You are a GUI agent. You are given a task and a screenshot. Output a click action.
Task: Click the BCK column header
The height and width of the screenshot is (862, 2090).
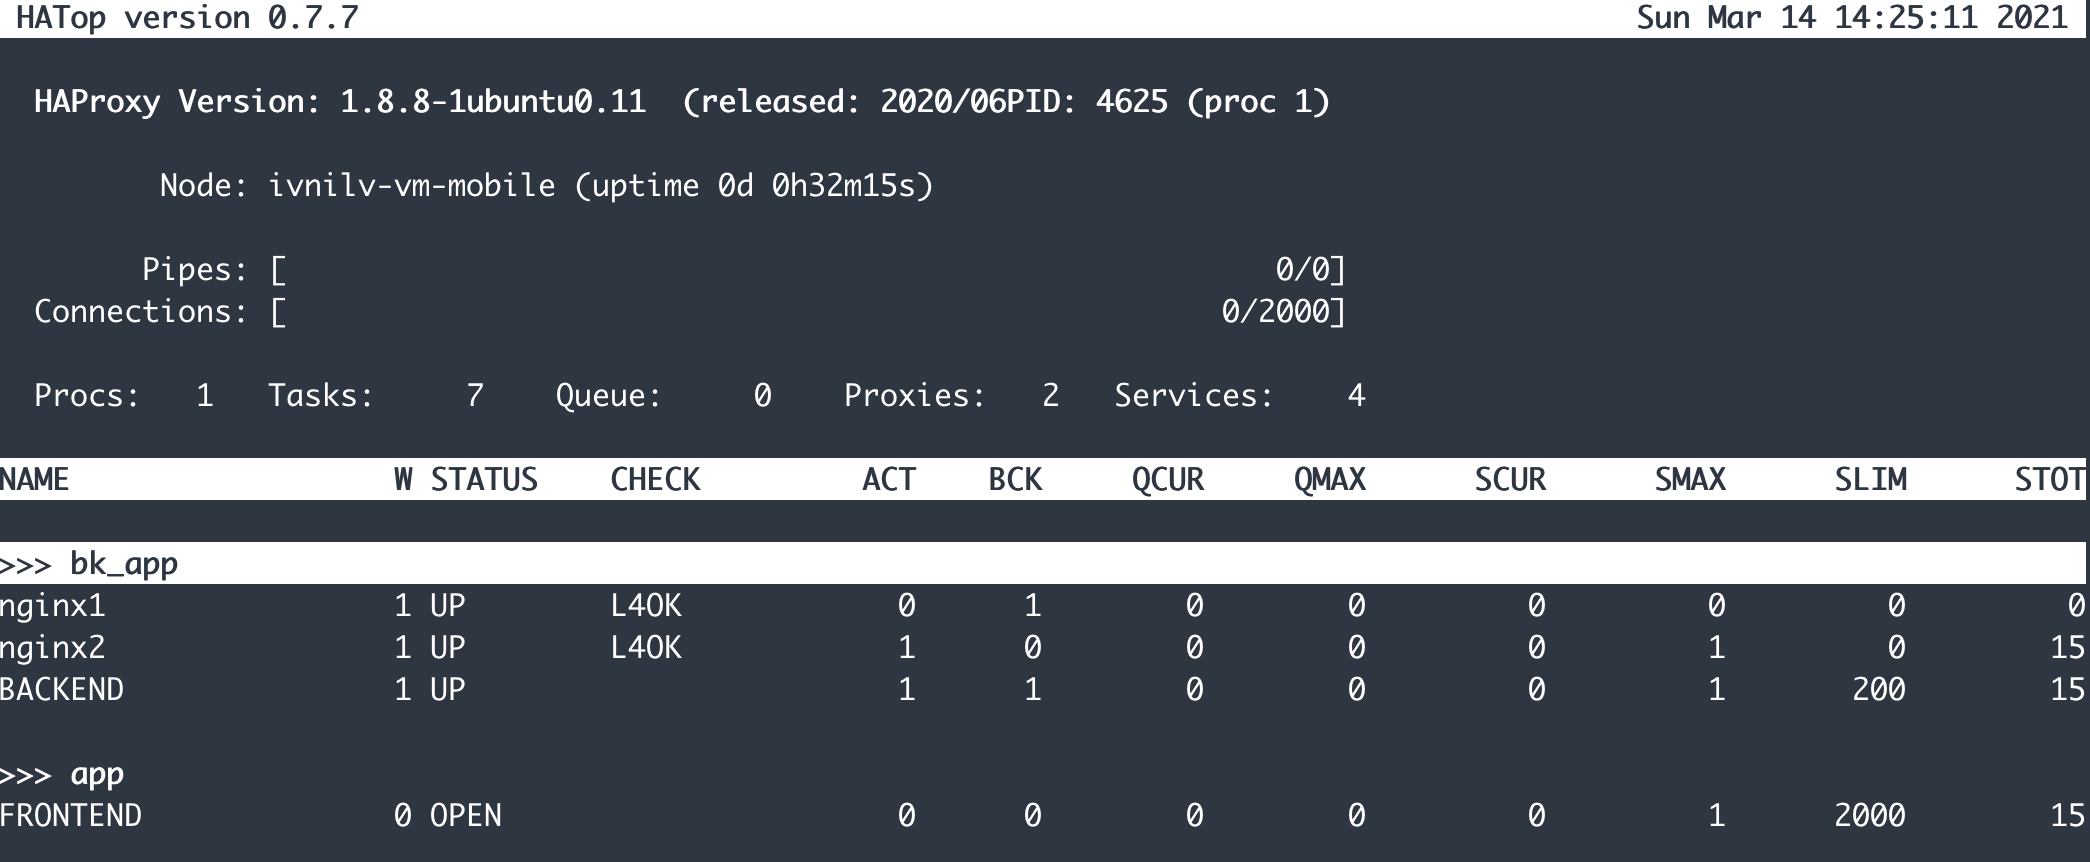point(1015,480)
